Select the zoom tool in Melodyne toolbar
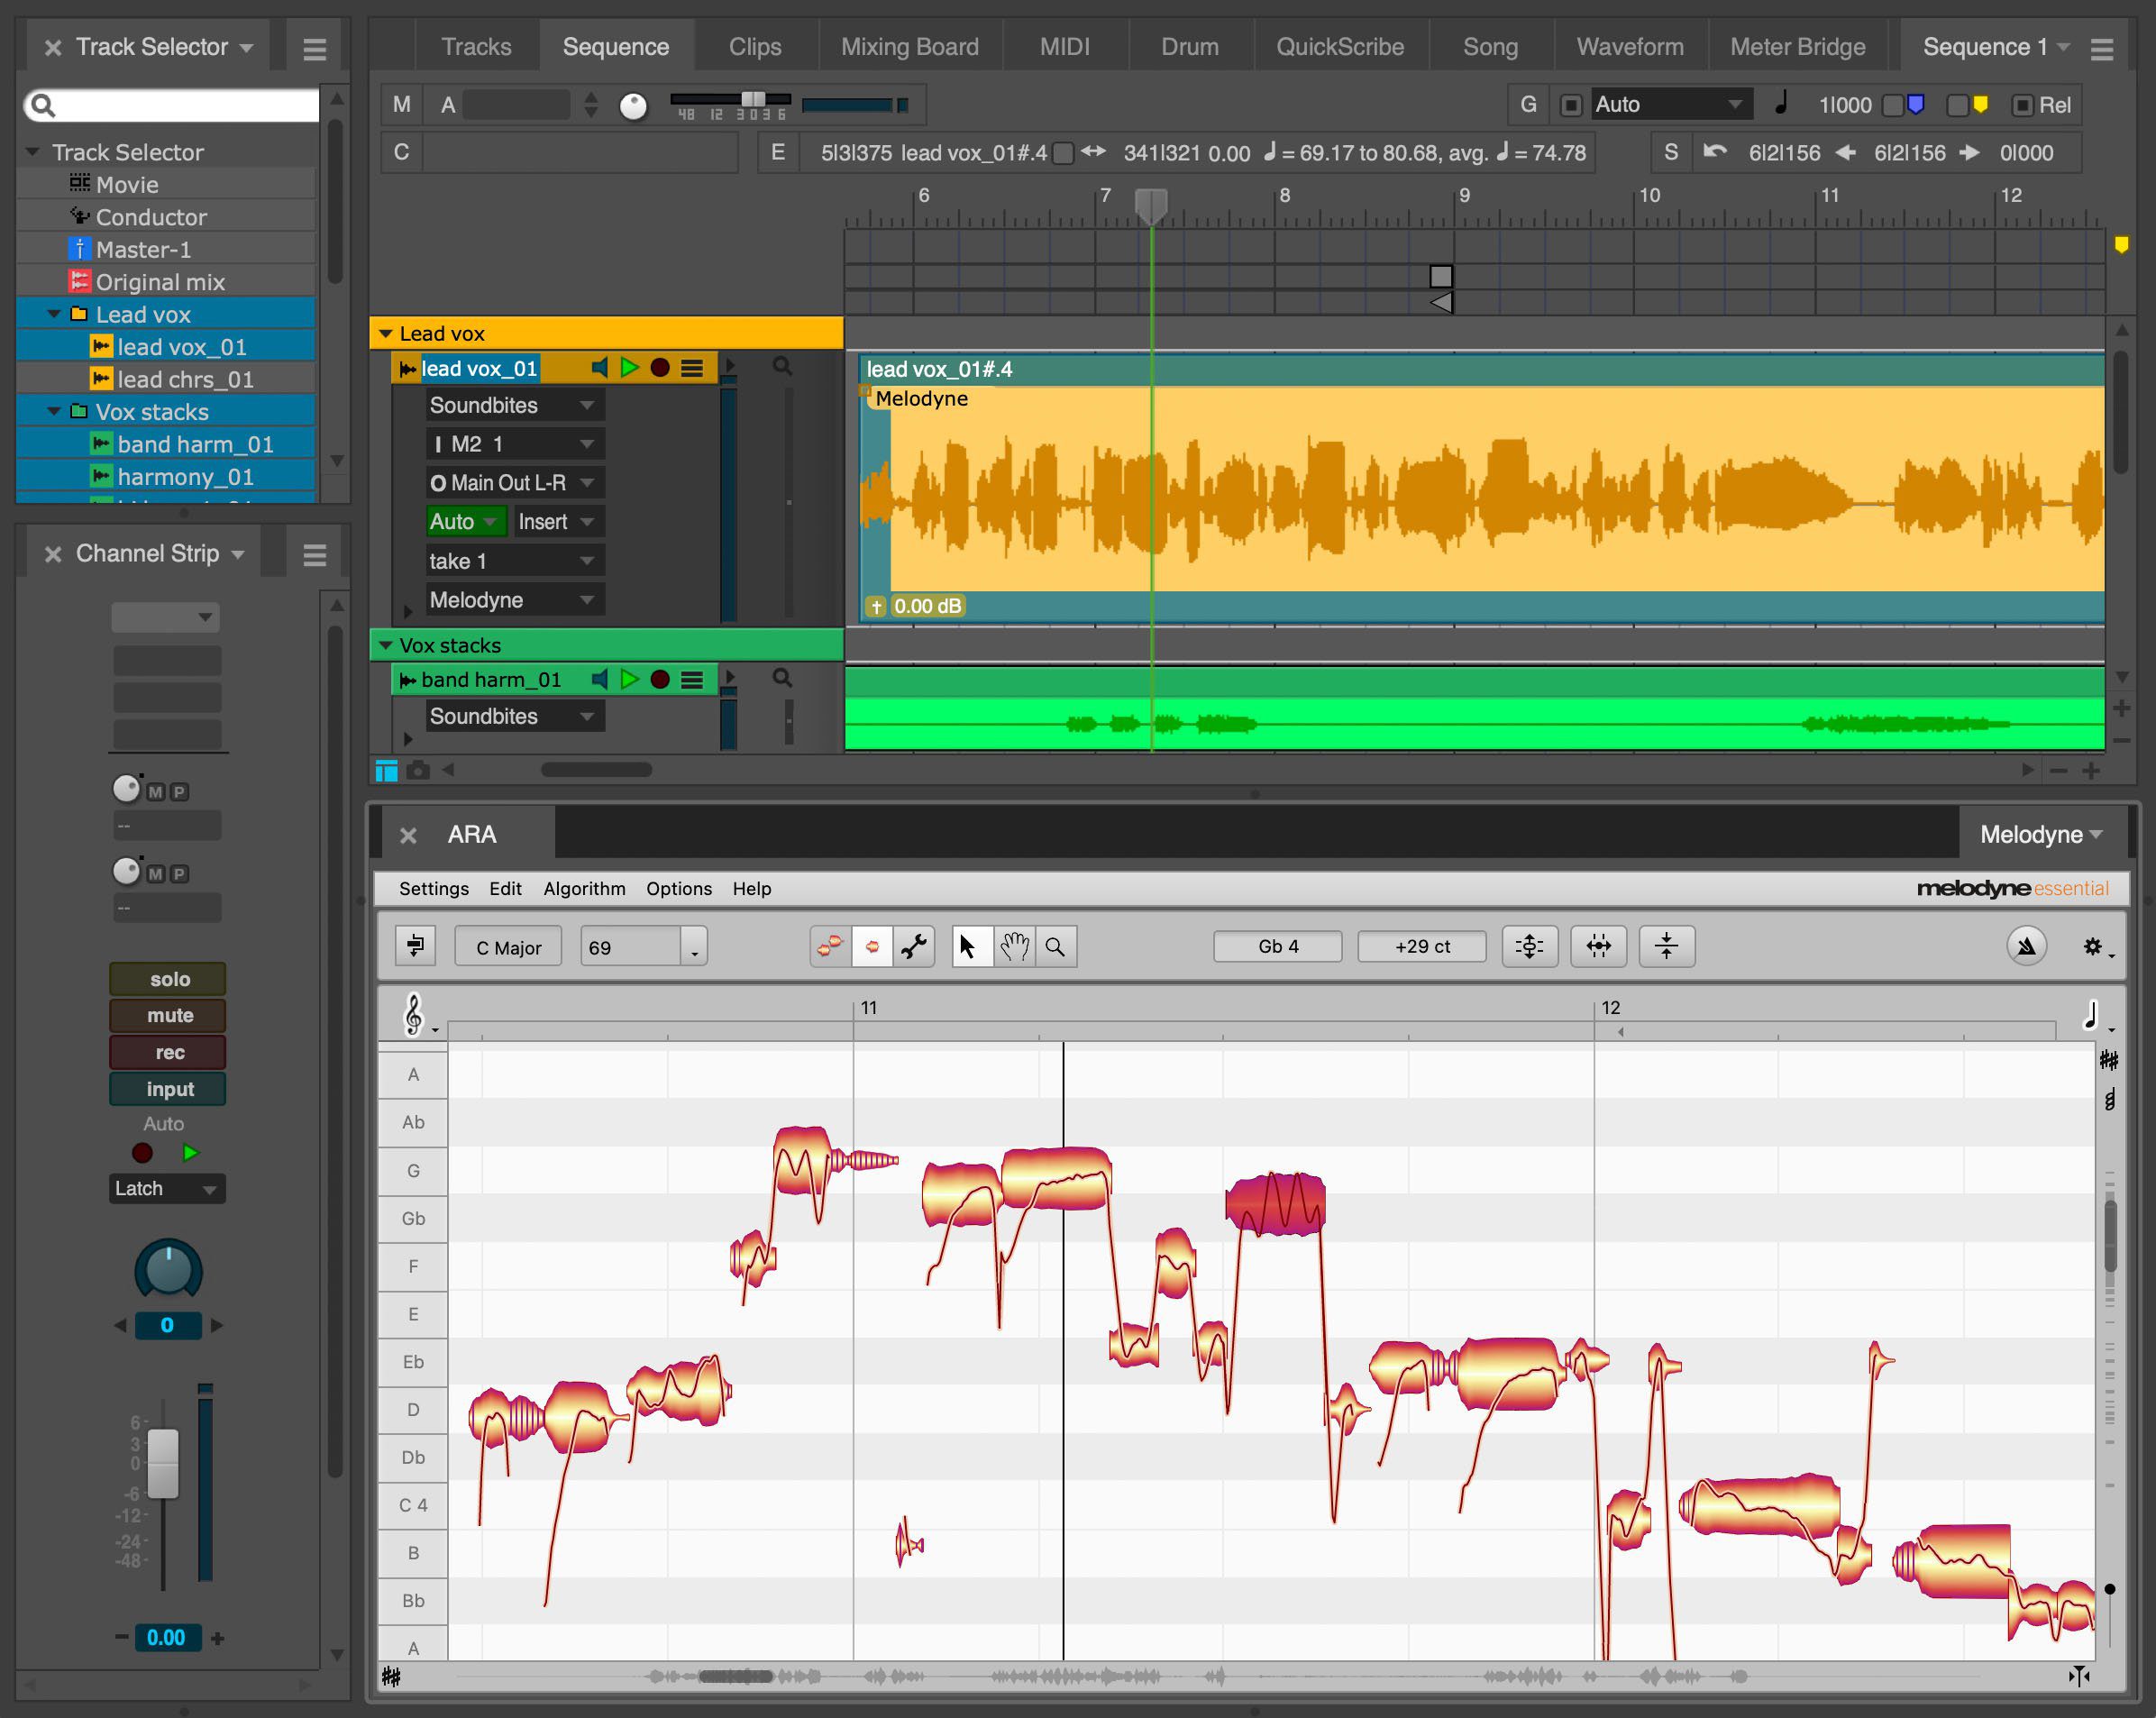 coord(1059,946)
